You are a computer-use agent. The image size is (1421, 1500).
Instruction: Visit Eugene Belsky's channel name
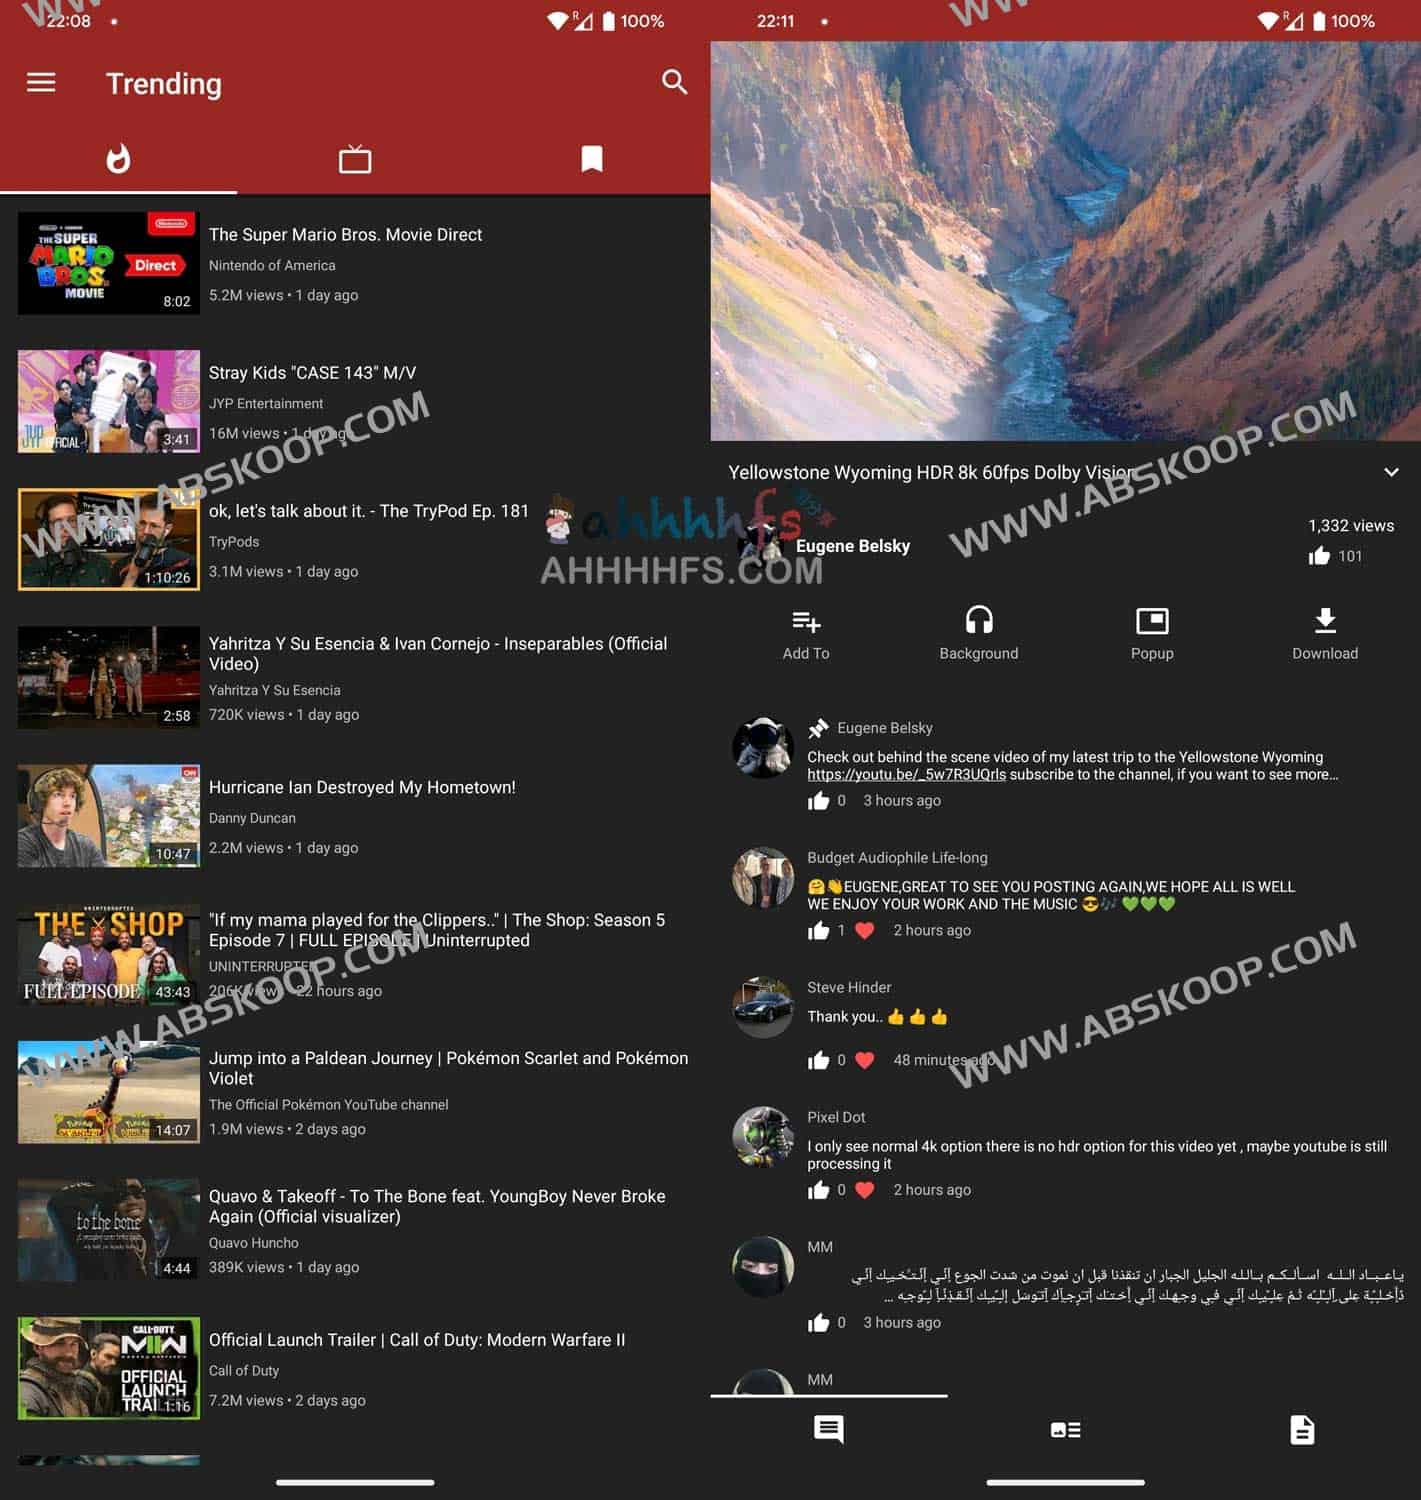[x=853, y=546]
